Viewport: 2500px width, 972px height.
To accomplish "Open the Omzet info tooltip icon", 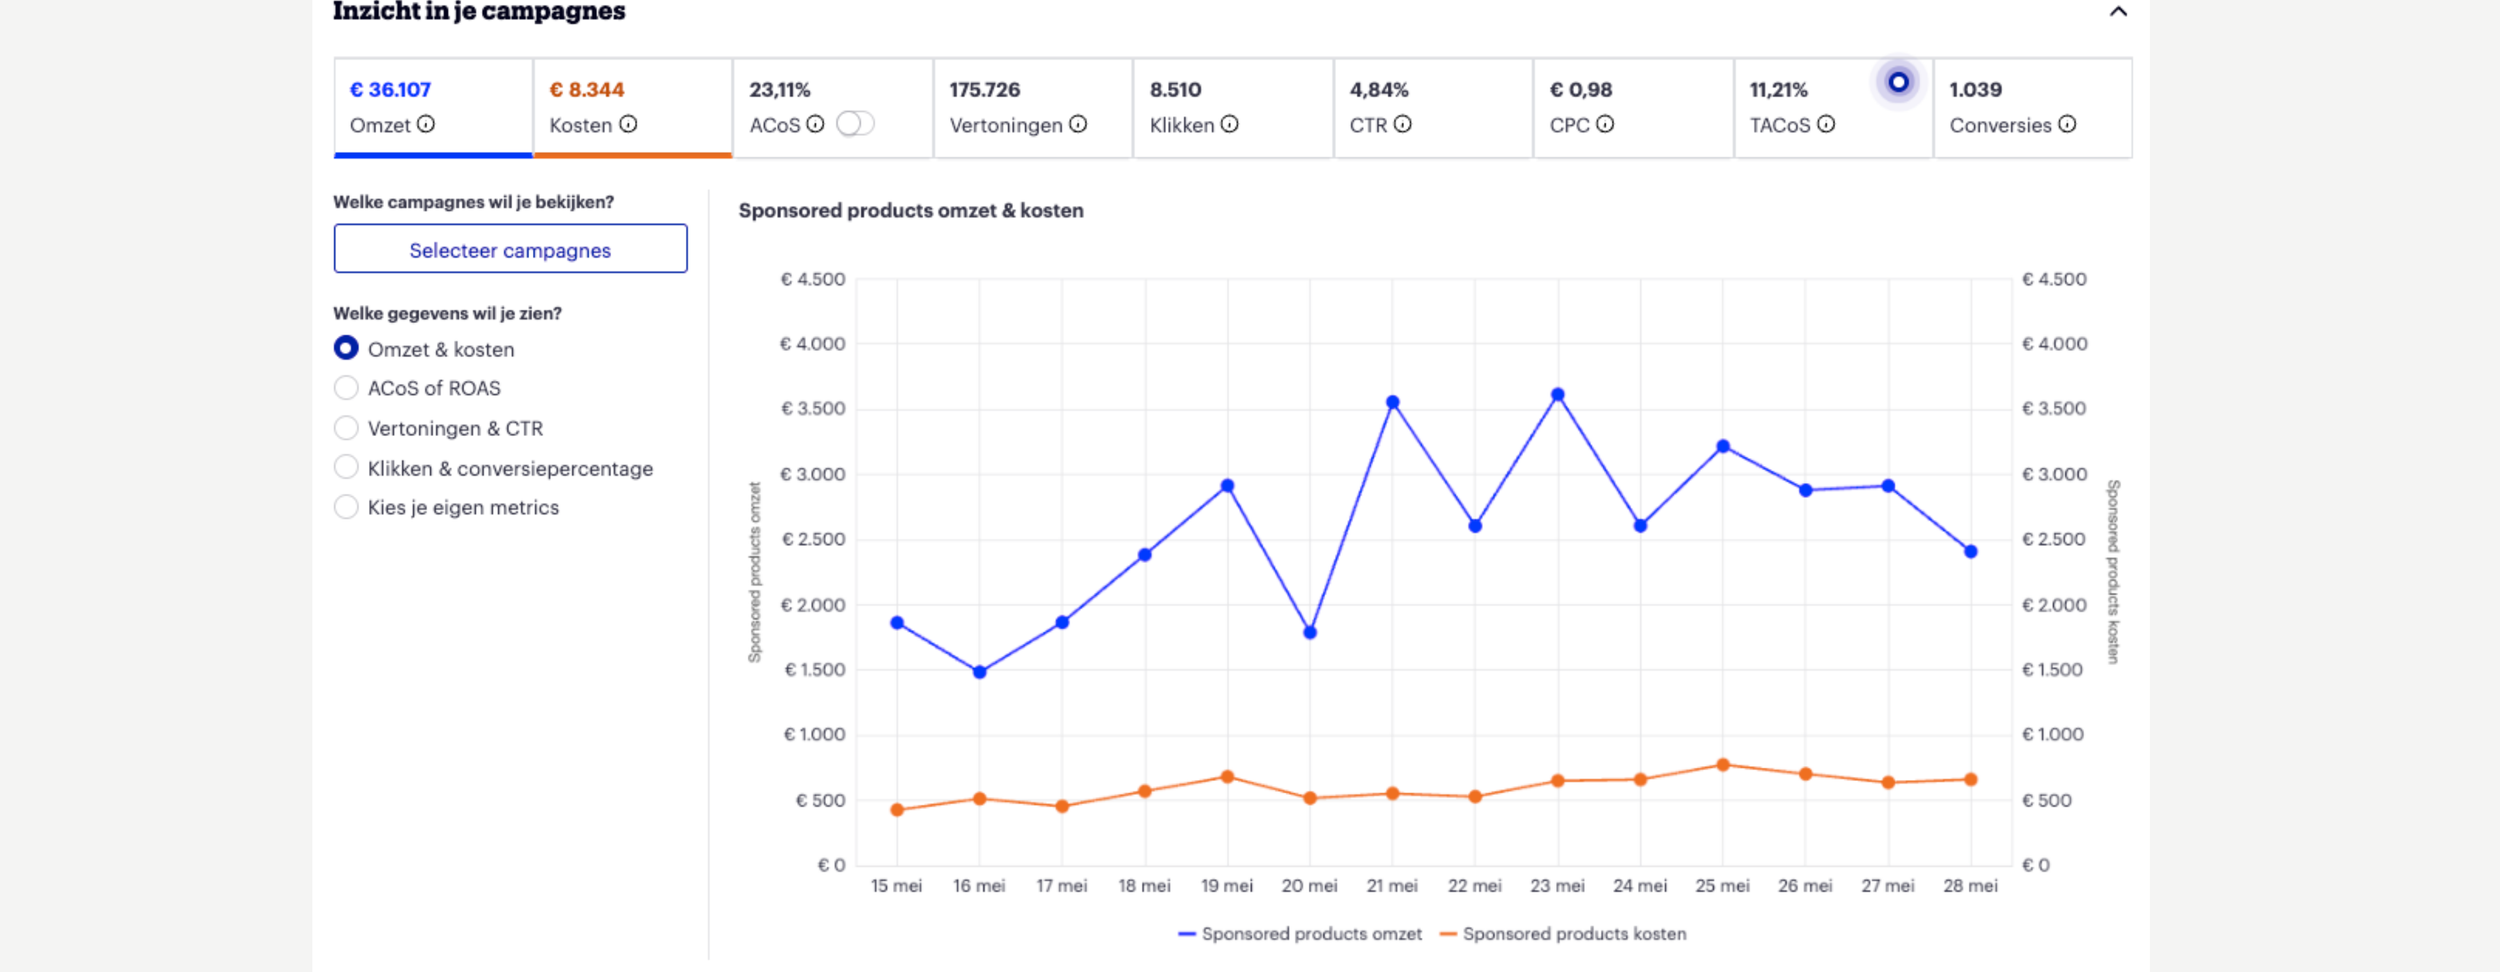I will (427, 125).
